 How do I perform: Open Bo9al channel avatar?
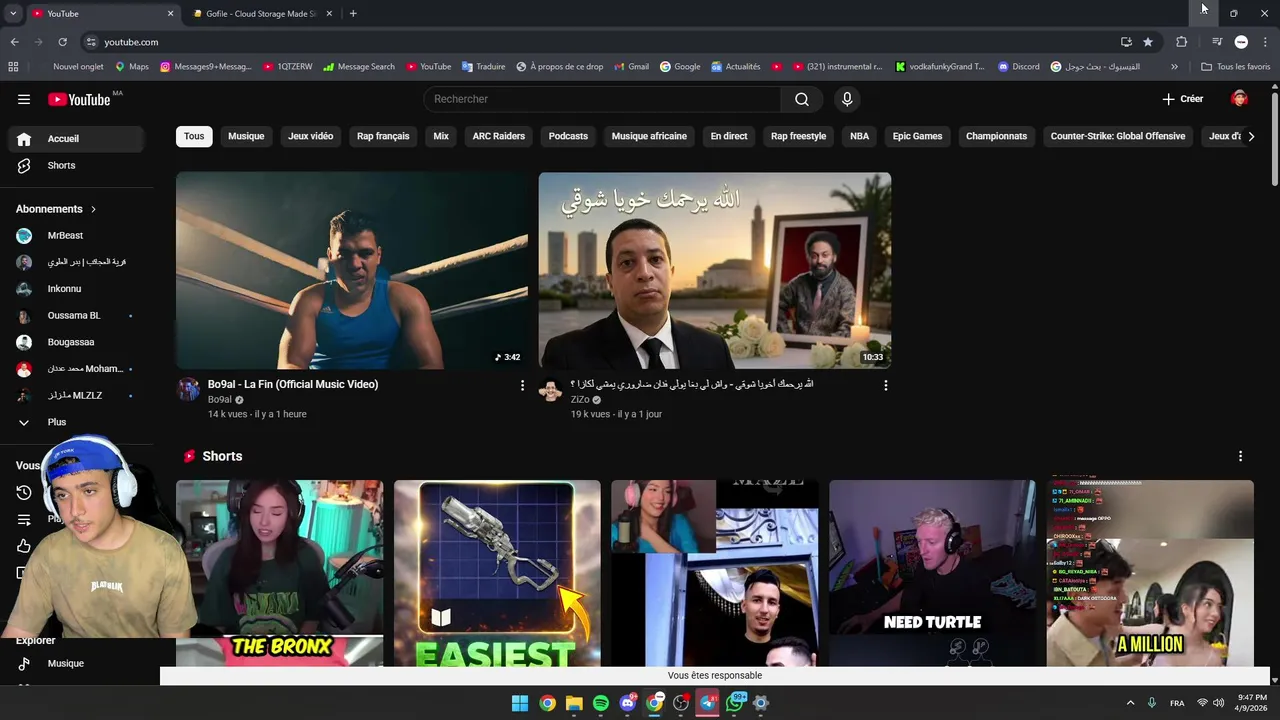coord(189,389)
